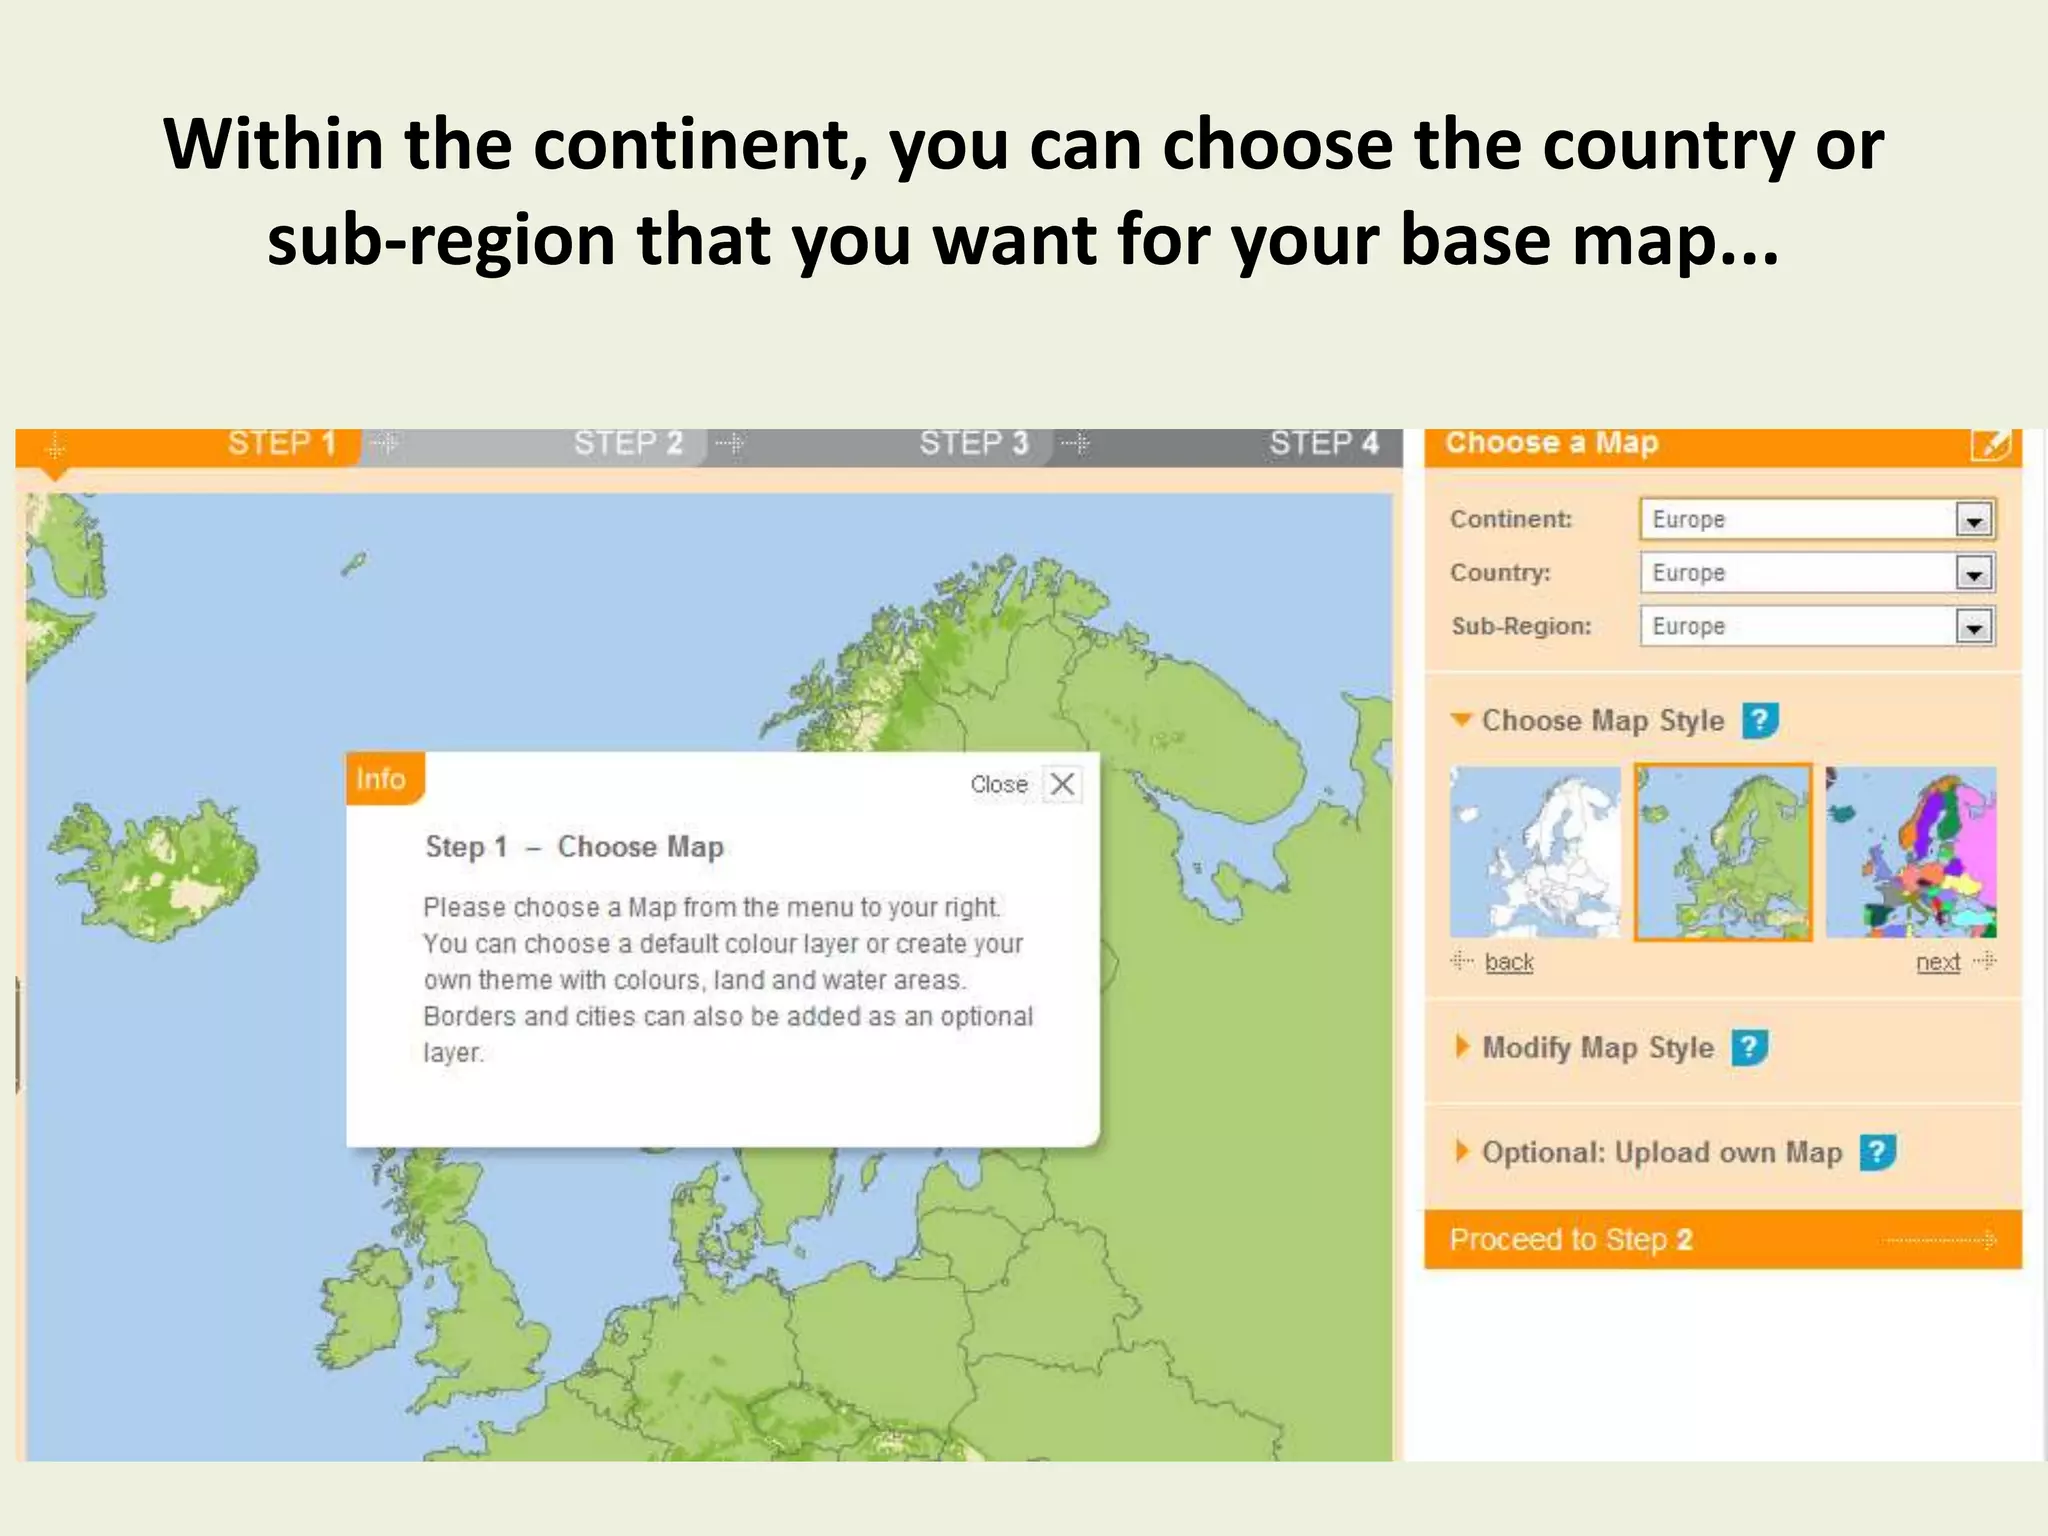Click the Choose a Map panel heading
Image resolution: width=2048 pixels, height=1536 pixels.
pyautogui.click(x=1552, y=442)
